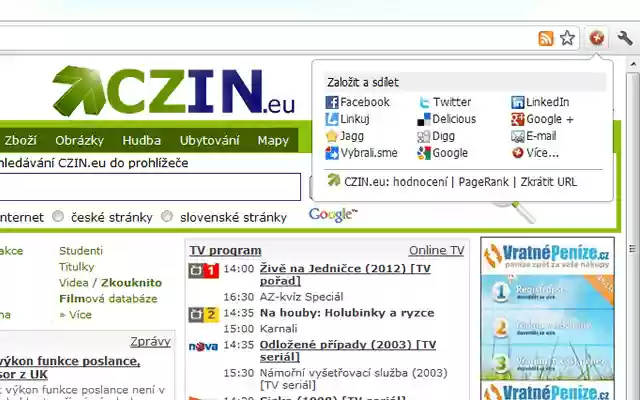Click the CT2 channel icon

click(x=204, y=314)
